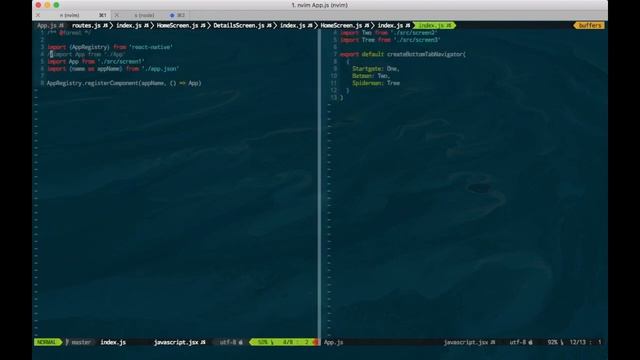The height and width of the screenshot is (360, 640).
Task: Click the index.js filename in left statusline
Action: click(113, 342)
